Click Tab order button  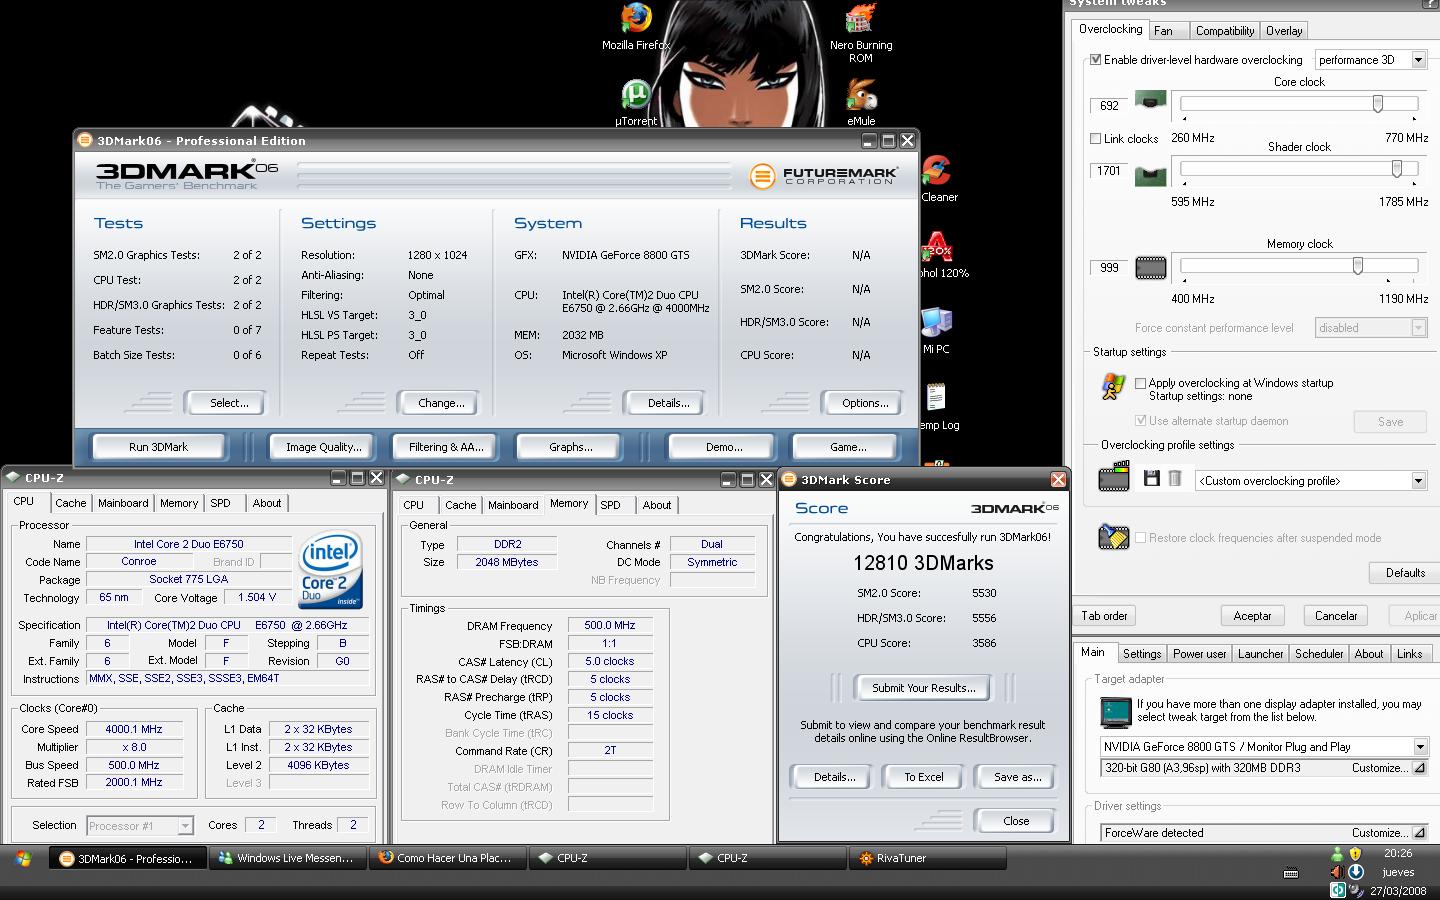coord(1105,616)
